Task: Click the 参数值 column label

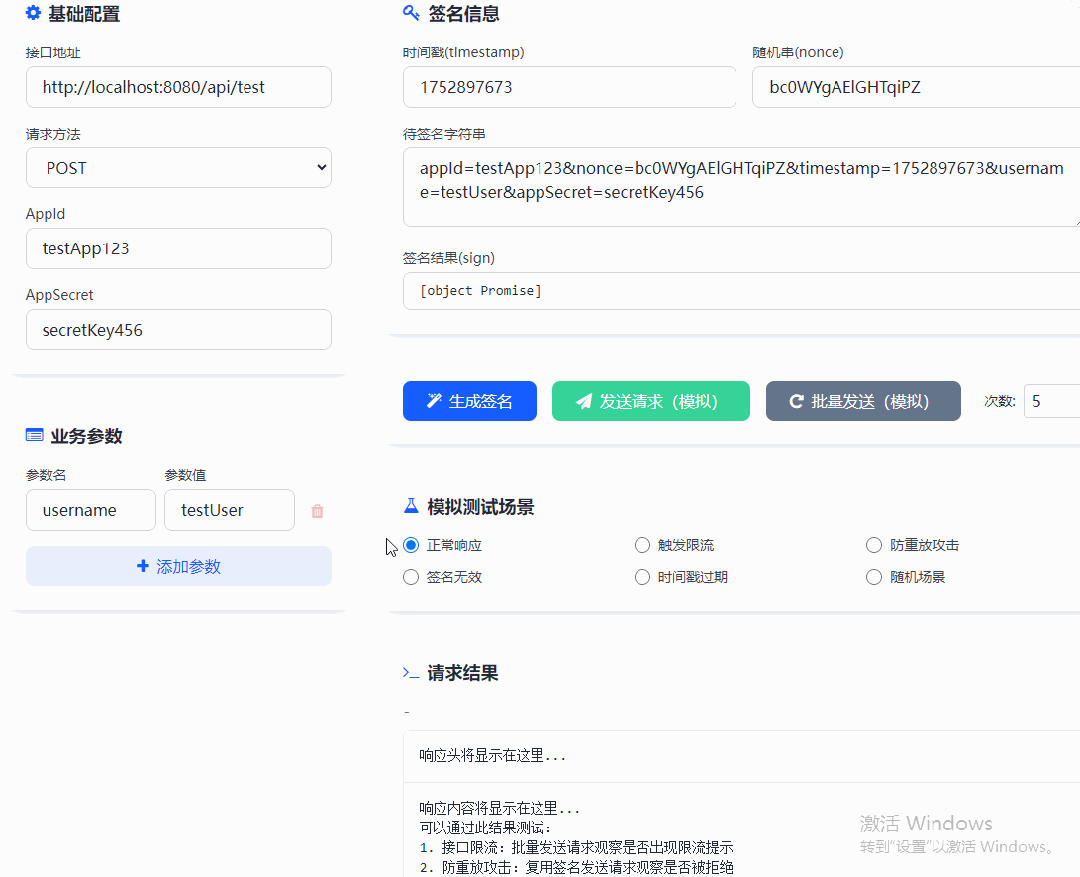Action: pyautogui.click(x=185, y=475)
